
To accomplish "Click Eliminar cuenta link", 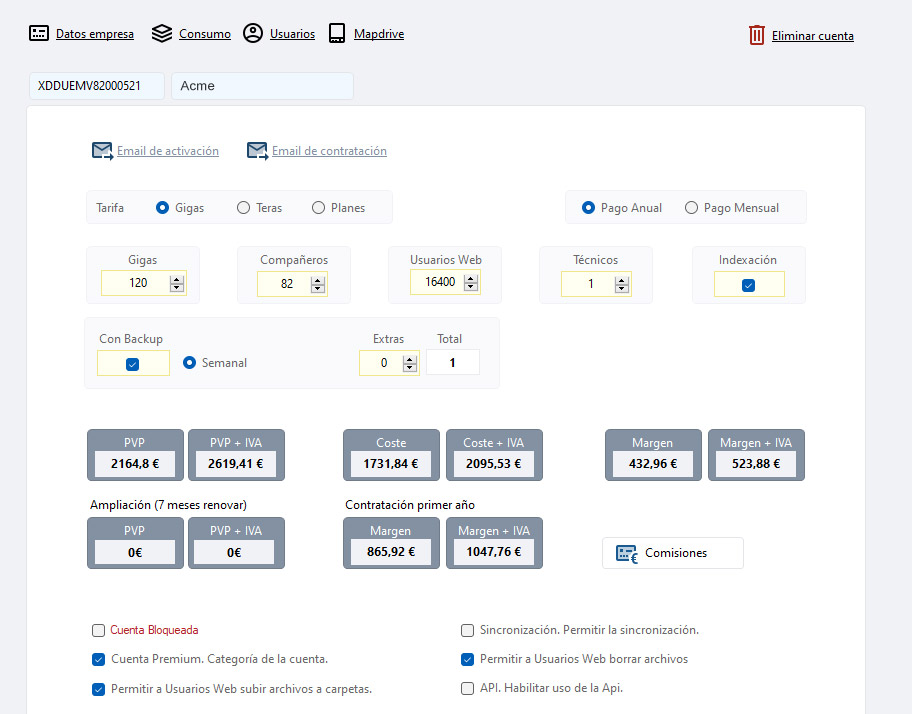I will (813, 35).
